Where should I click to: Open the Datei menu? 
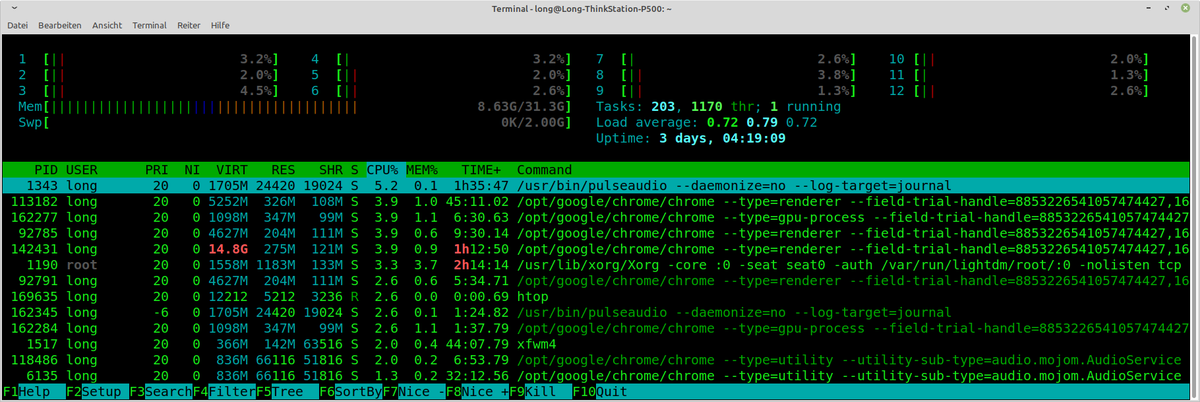pyautogui.click(x=18, y=24)
